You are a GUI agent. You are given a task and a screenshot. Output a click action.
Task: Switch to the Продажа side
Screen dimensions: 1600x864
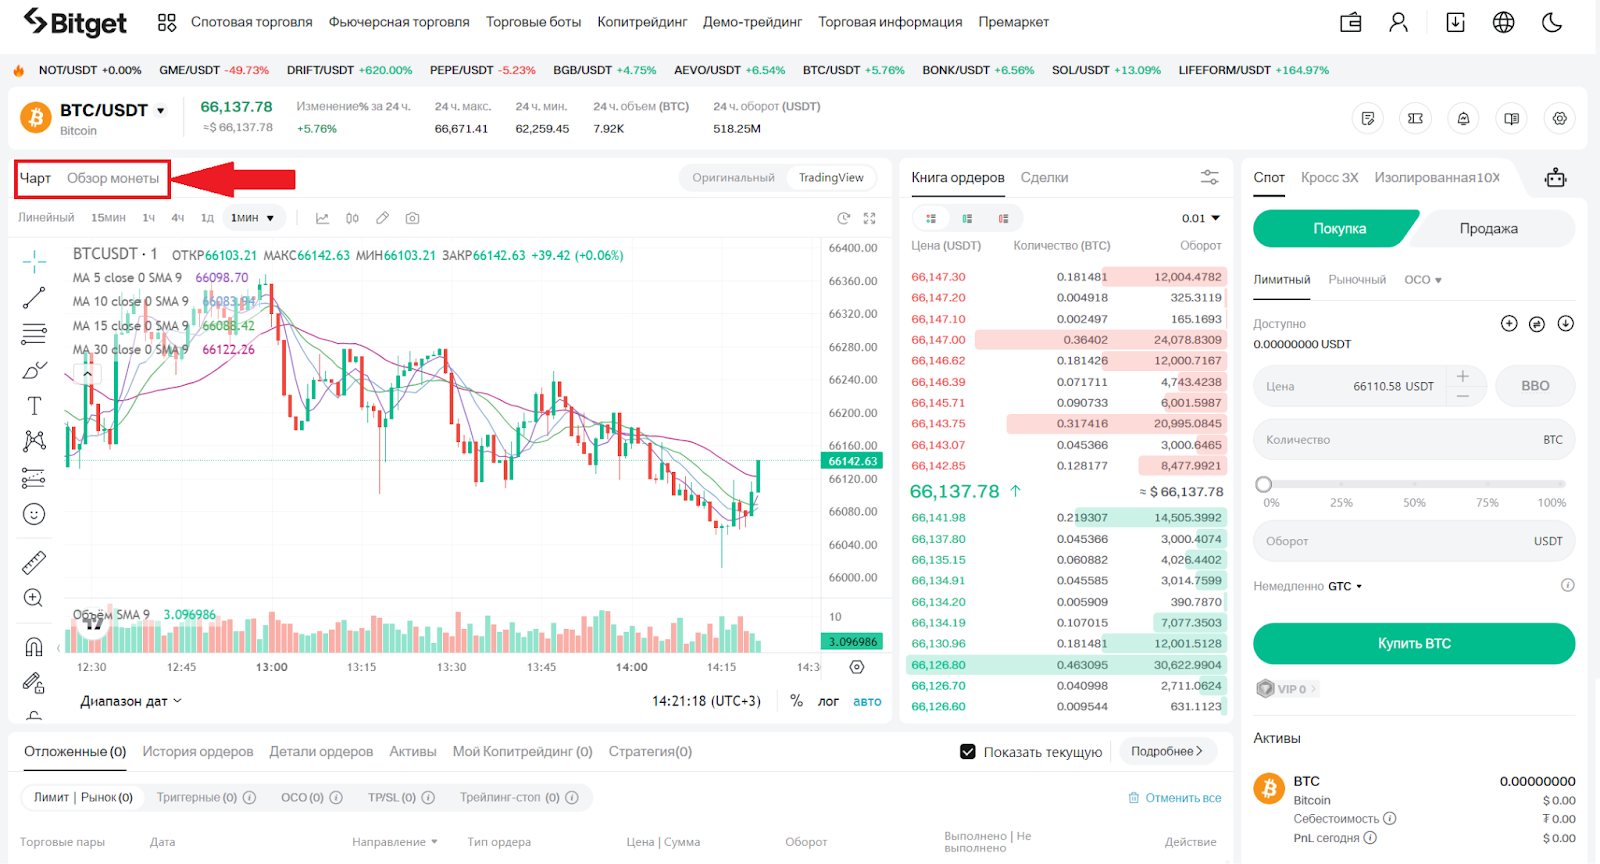pos(1488,229)
